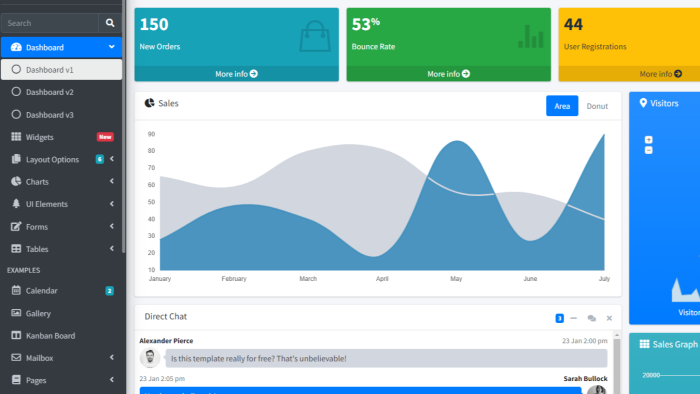The height and width of the screenshot is (394, 700).
Task: Zoom out the Visitors map with minus
Action: pyautogui.click(x=649, y=150)
